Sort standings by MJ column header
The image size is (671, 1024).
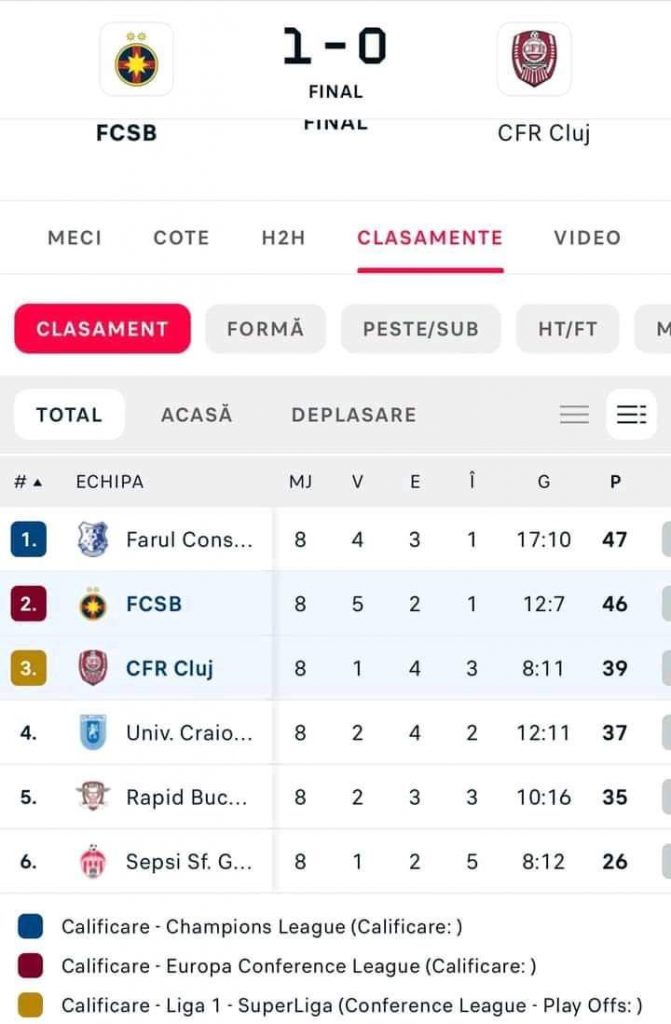click(300, 482)
